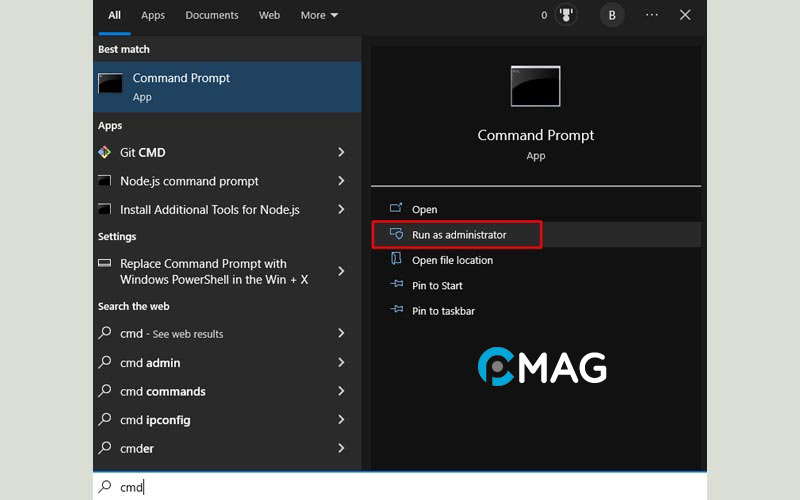Switch to the Documents tab
The height and width of the screenshot is (500, 800).
pyautogui.click(x=212, y=15)
